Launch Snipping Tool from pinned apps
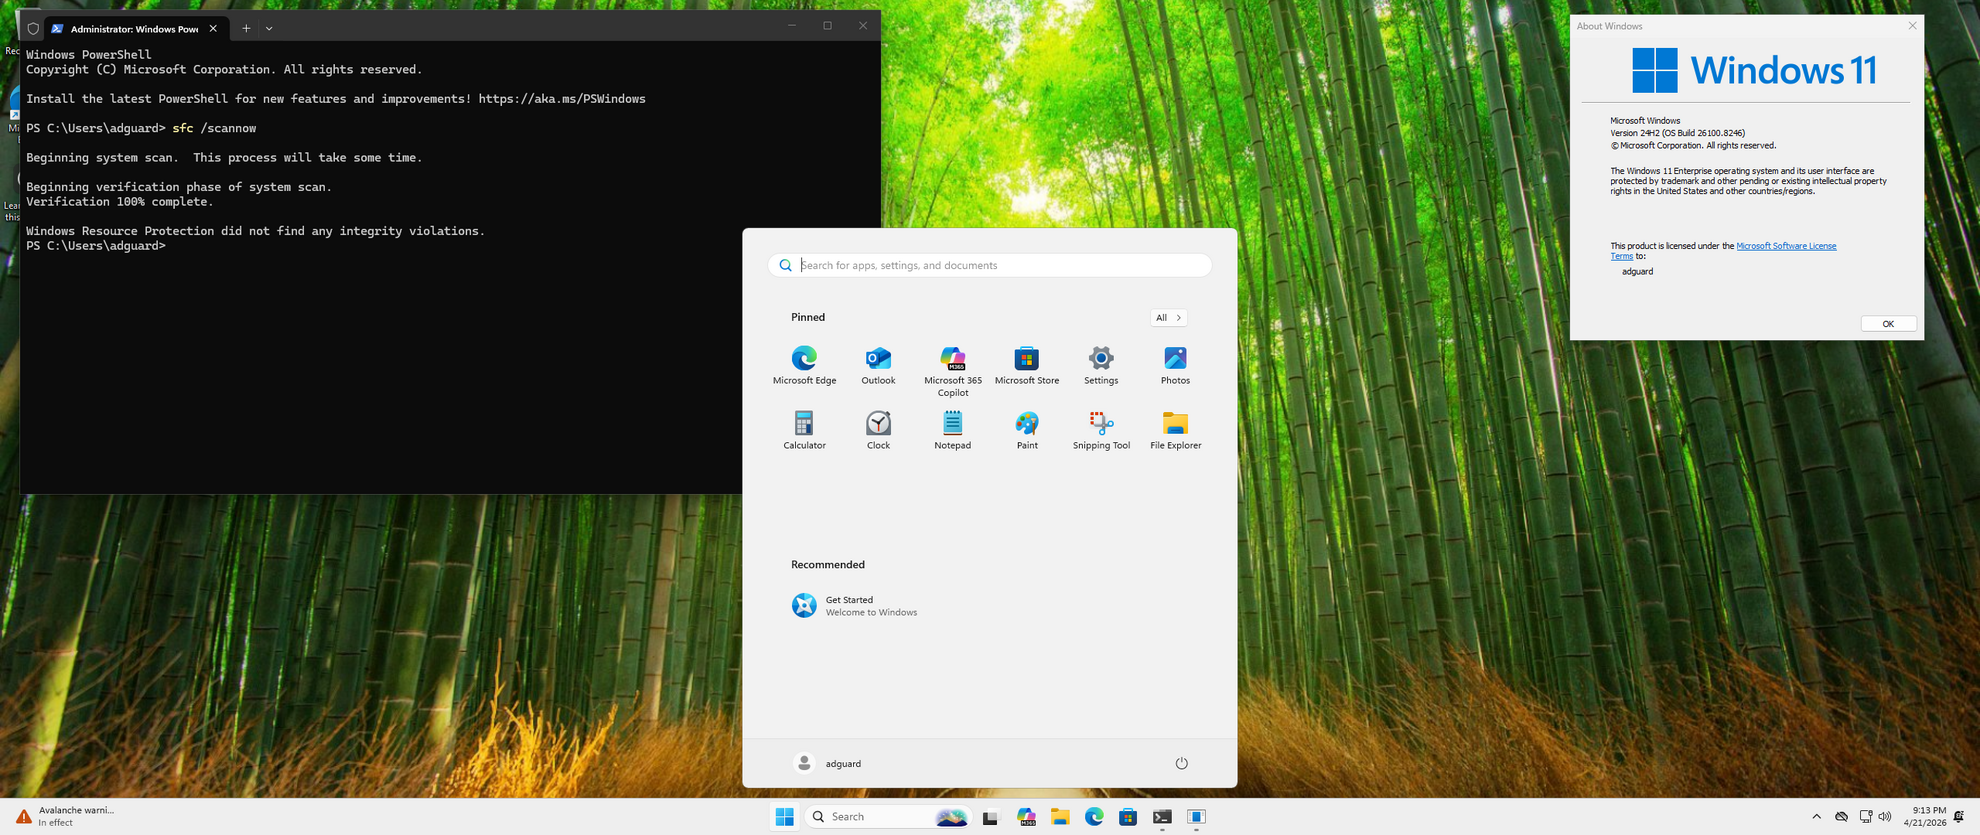The width and height of the screenshot is (1980, 835). click(x=1101, y=424)
